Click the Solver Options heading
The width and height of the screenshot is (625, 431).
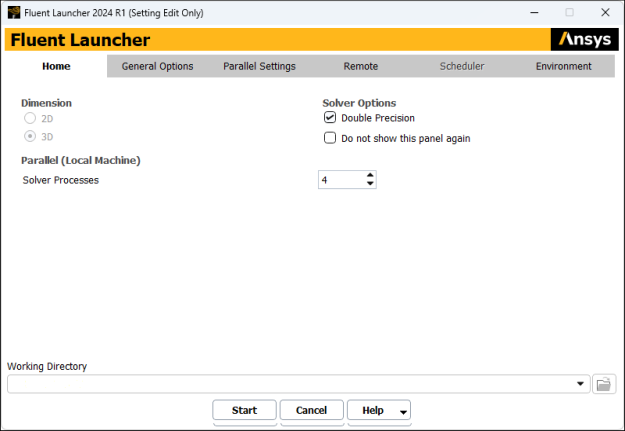pos(359,103)
